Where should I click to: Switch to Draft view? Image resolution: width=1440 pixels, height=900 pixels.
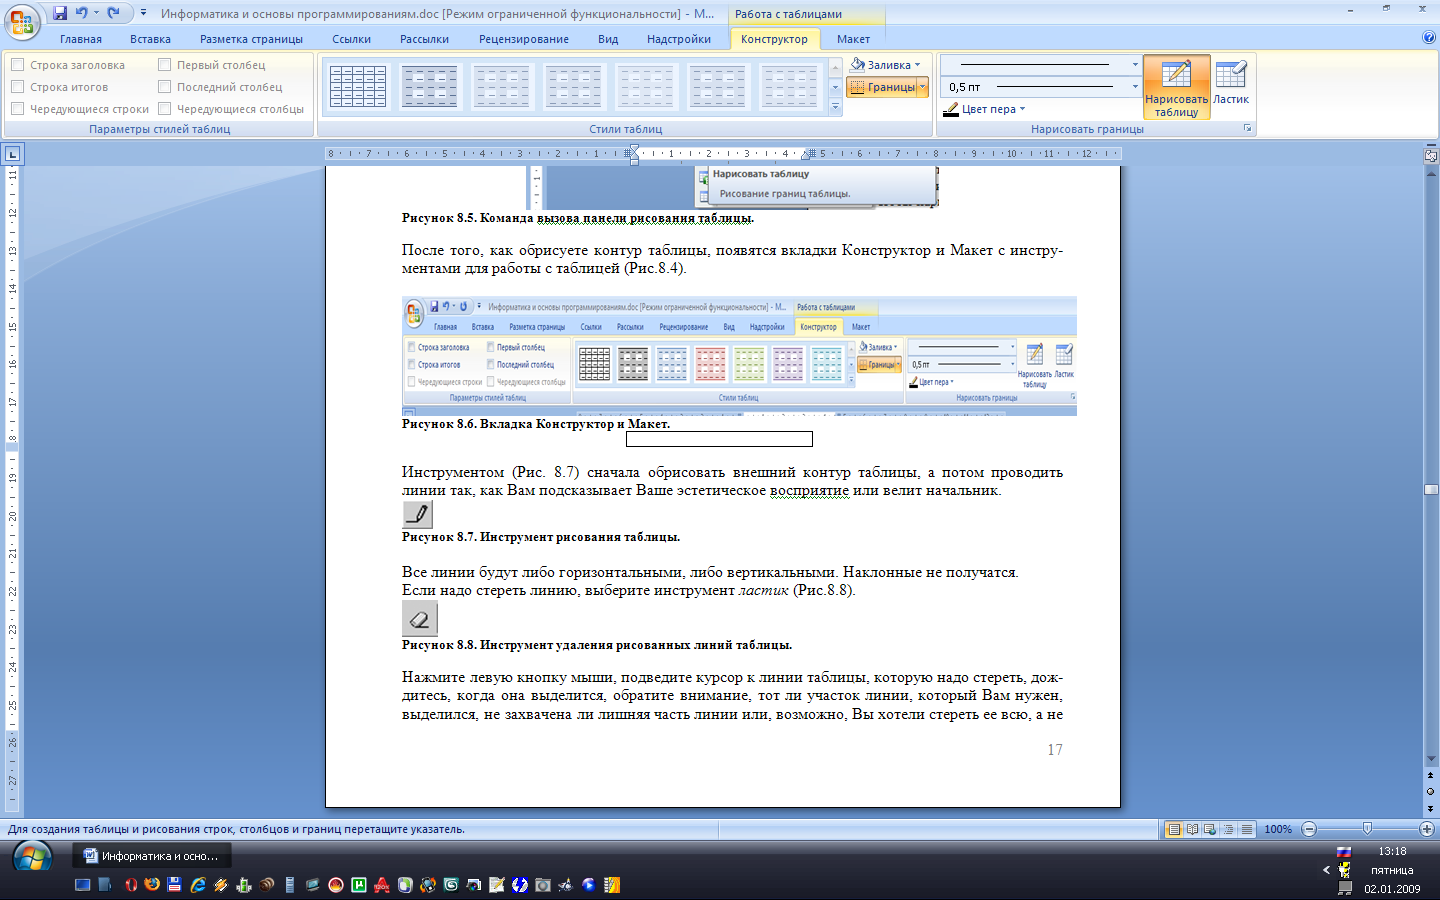point(1246,829)
